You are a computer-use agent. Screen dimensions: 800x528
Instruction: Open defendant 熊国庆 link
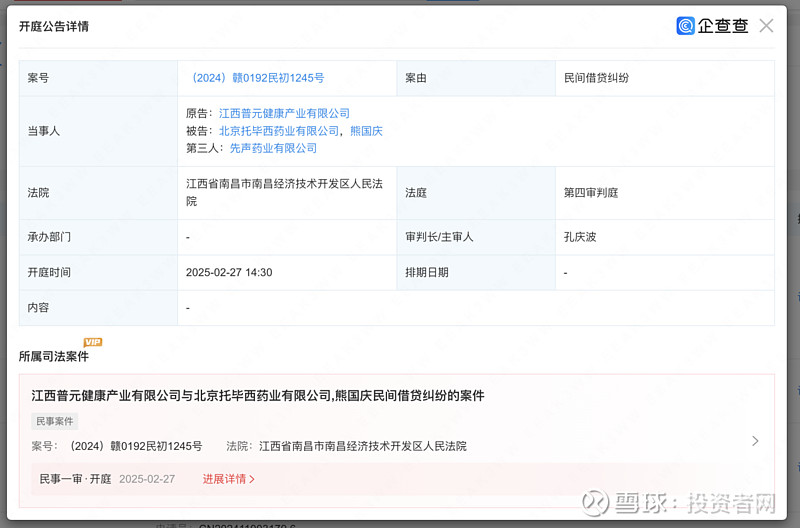[x=366, y=131]
